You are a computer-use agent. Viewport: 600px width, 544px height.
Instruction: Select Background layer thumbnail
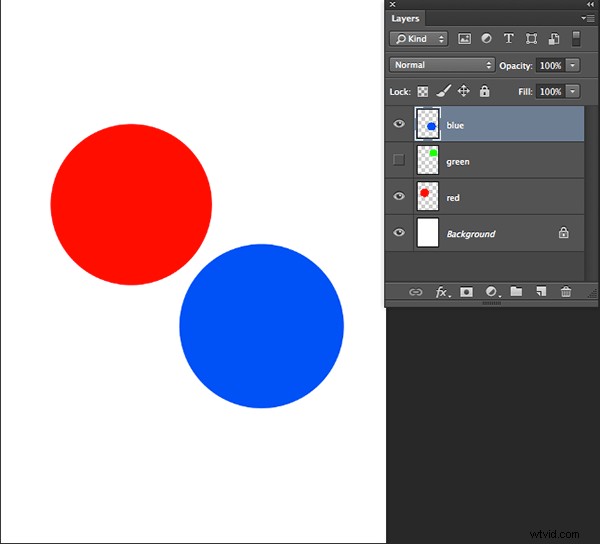427,233
